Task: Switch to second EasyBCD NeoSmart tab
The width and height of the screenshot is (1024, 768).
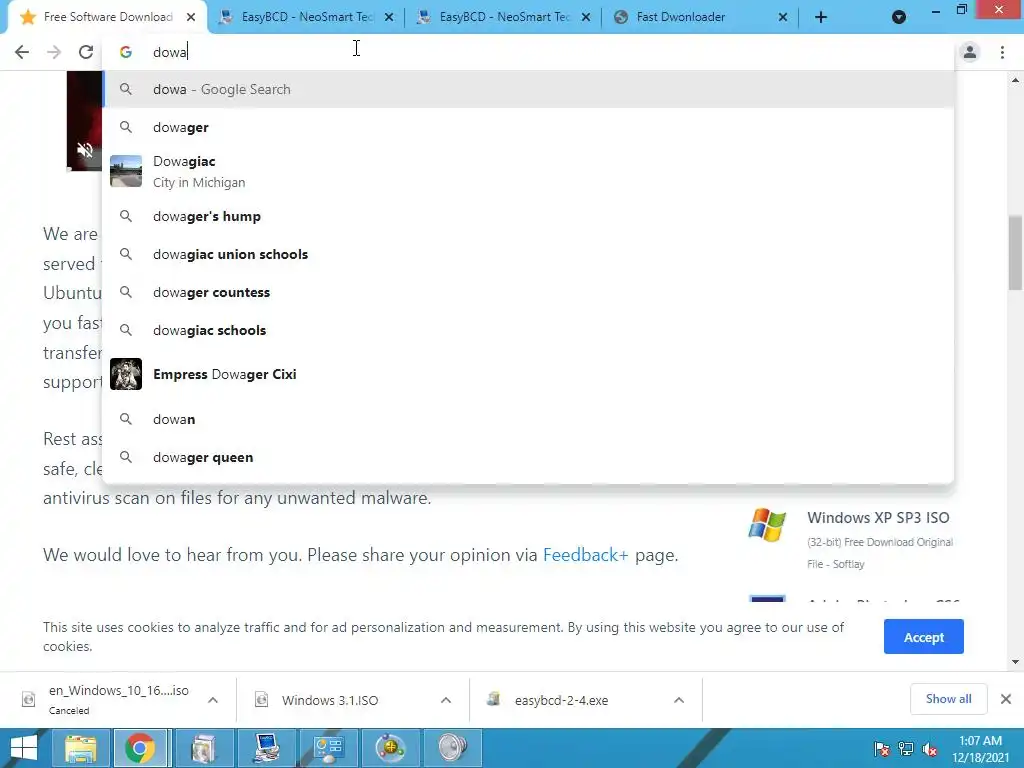Action: click(505, 17)
